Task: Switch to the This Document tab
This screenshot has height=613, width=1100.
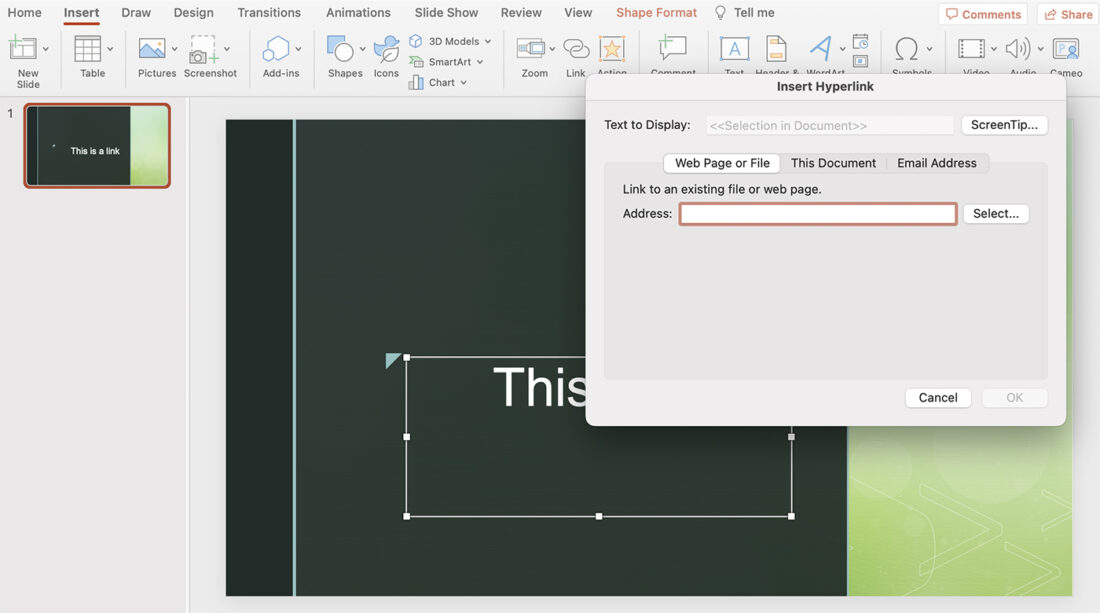Action: (x=834, y=162)
